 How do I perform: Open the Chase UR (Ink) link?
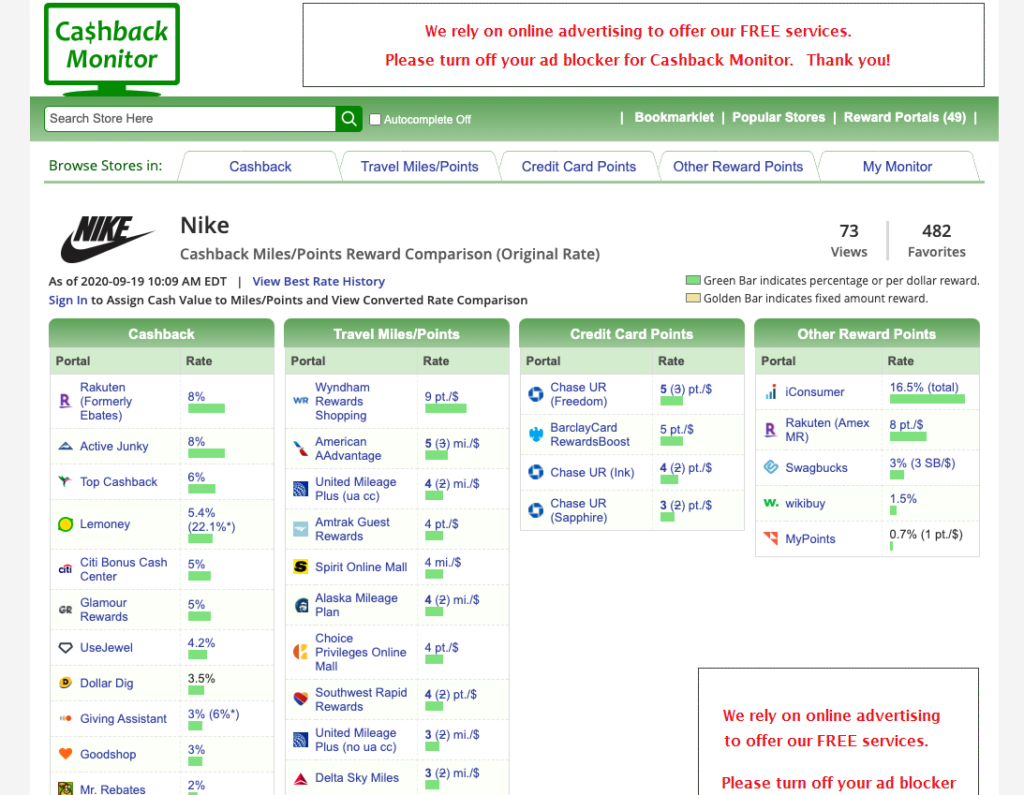pos(592,472)
